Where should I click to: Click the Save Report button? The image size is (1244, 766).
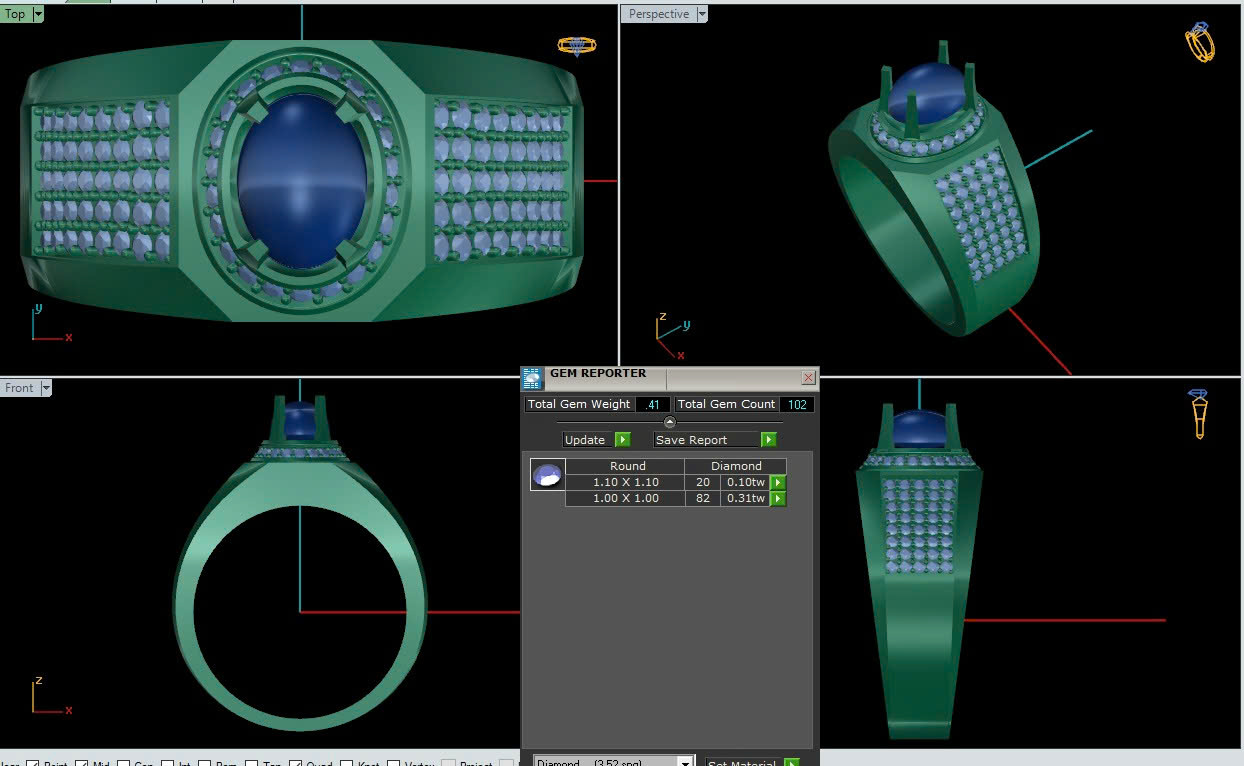coord(706,440)
